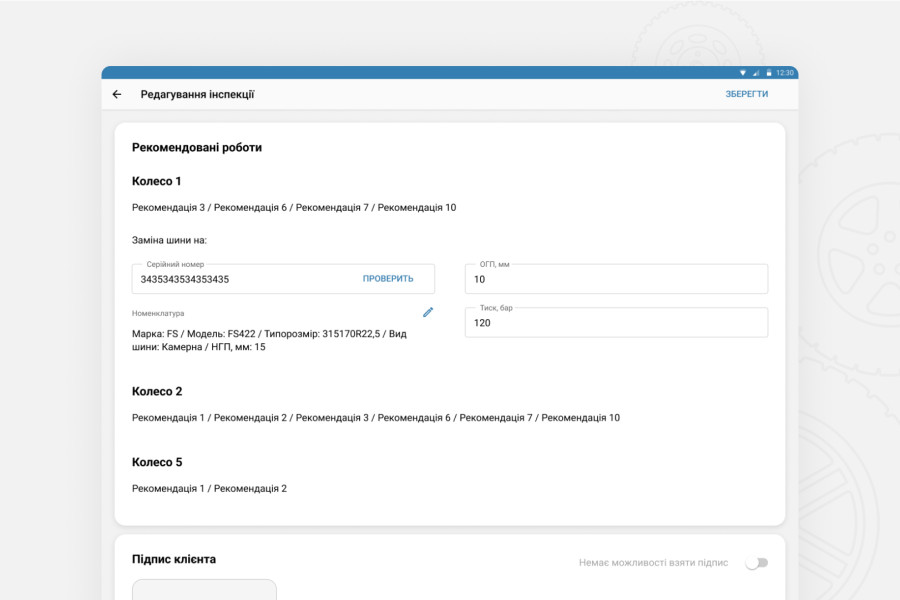Tap the back arrow in the header
The image size is (900, 600).
[x=117, y=95]
